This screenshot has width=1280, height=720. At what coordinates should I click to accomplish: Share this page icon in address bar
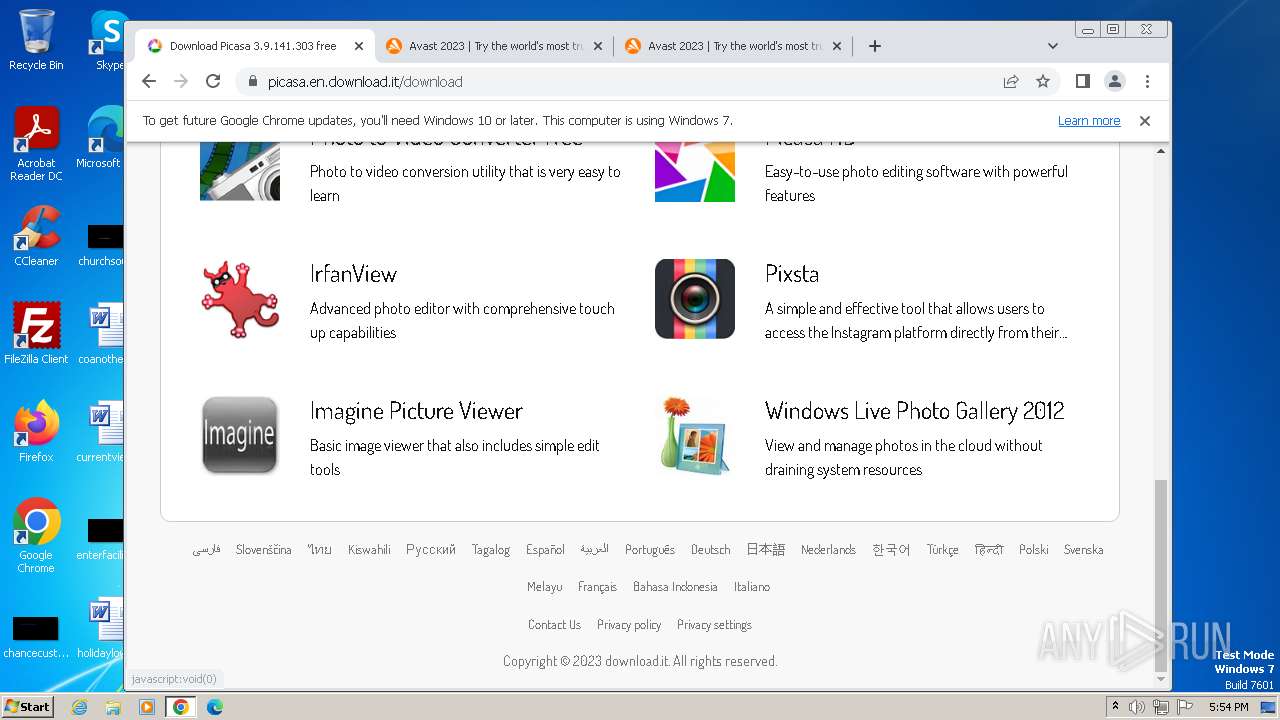[x=1011, y=81]
